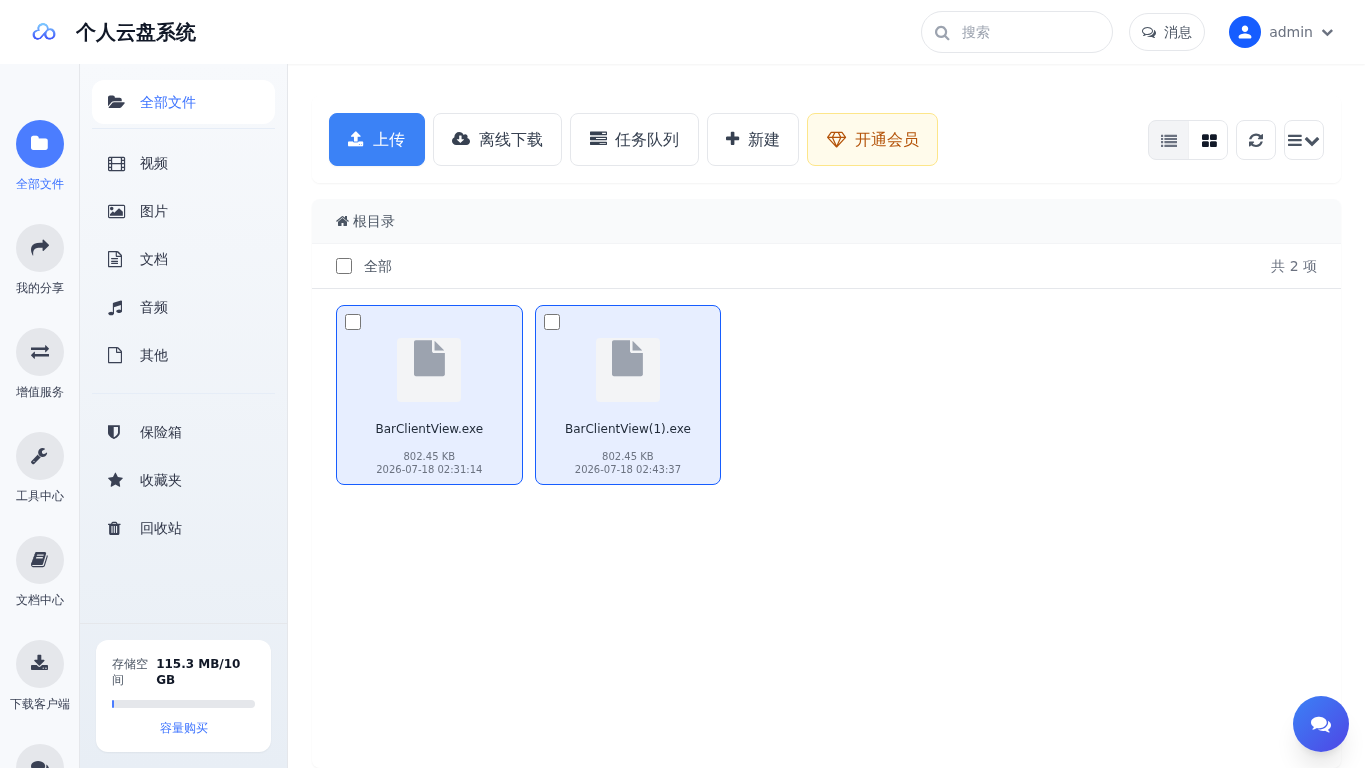Viewport: 1365px width, 768px height.
Task: Click the 回收站 trash icon
Action: point(114,528)
